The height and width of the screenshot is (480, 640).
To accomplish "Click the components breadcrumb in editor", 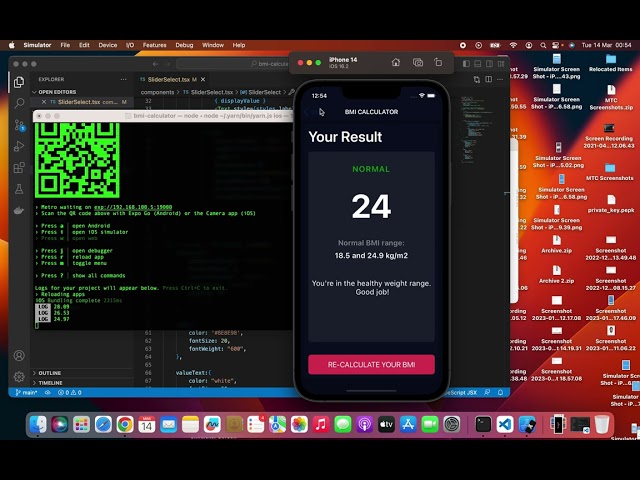I will coord(157,92).
